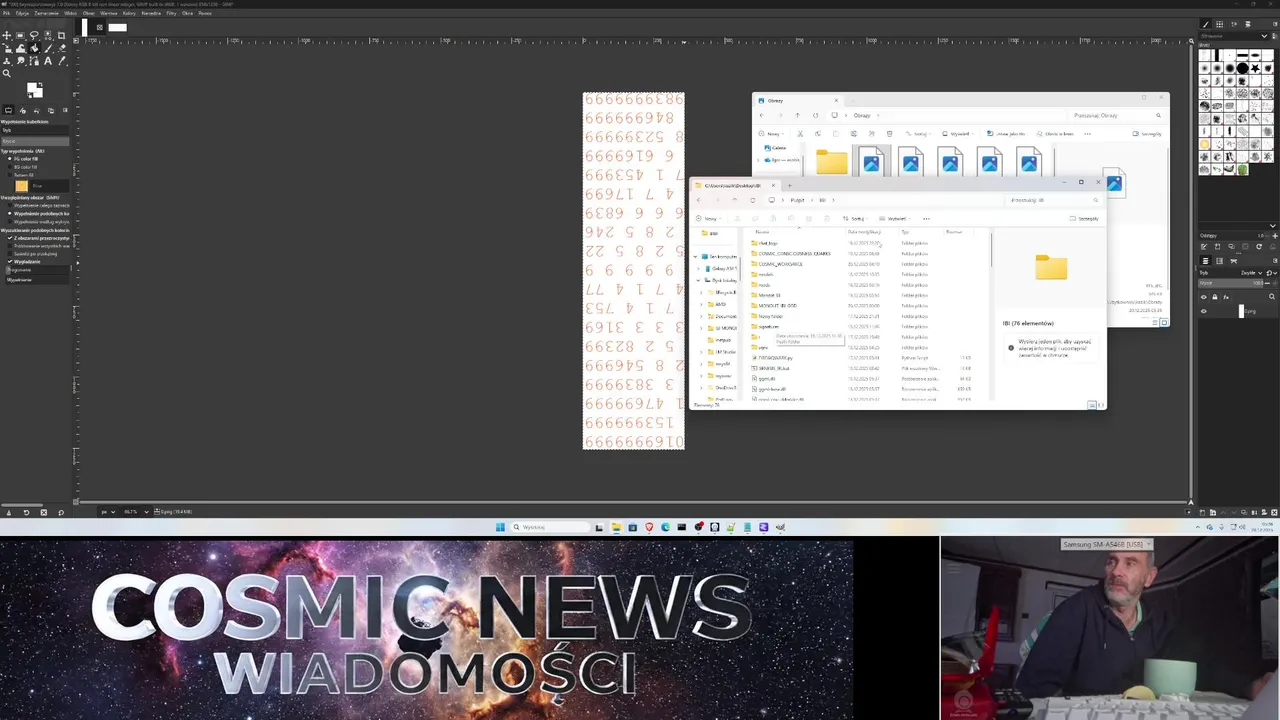Select the Color Picker eyedropper tool
The width and height of the screenshot is (1280, 720).
coord(62,61)
